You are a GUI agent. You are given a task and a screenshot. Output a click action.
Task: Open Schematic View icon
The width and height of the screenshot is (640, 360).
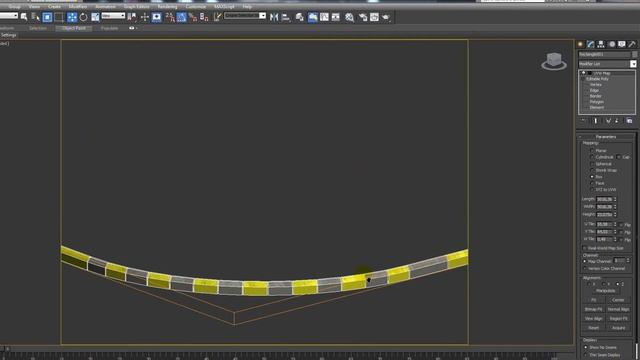pyautogui.click(x=336, y=17)
